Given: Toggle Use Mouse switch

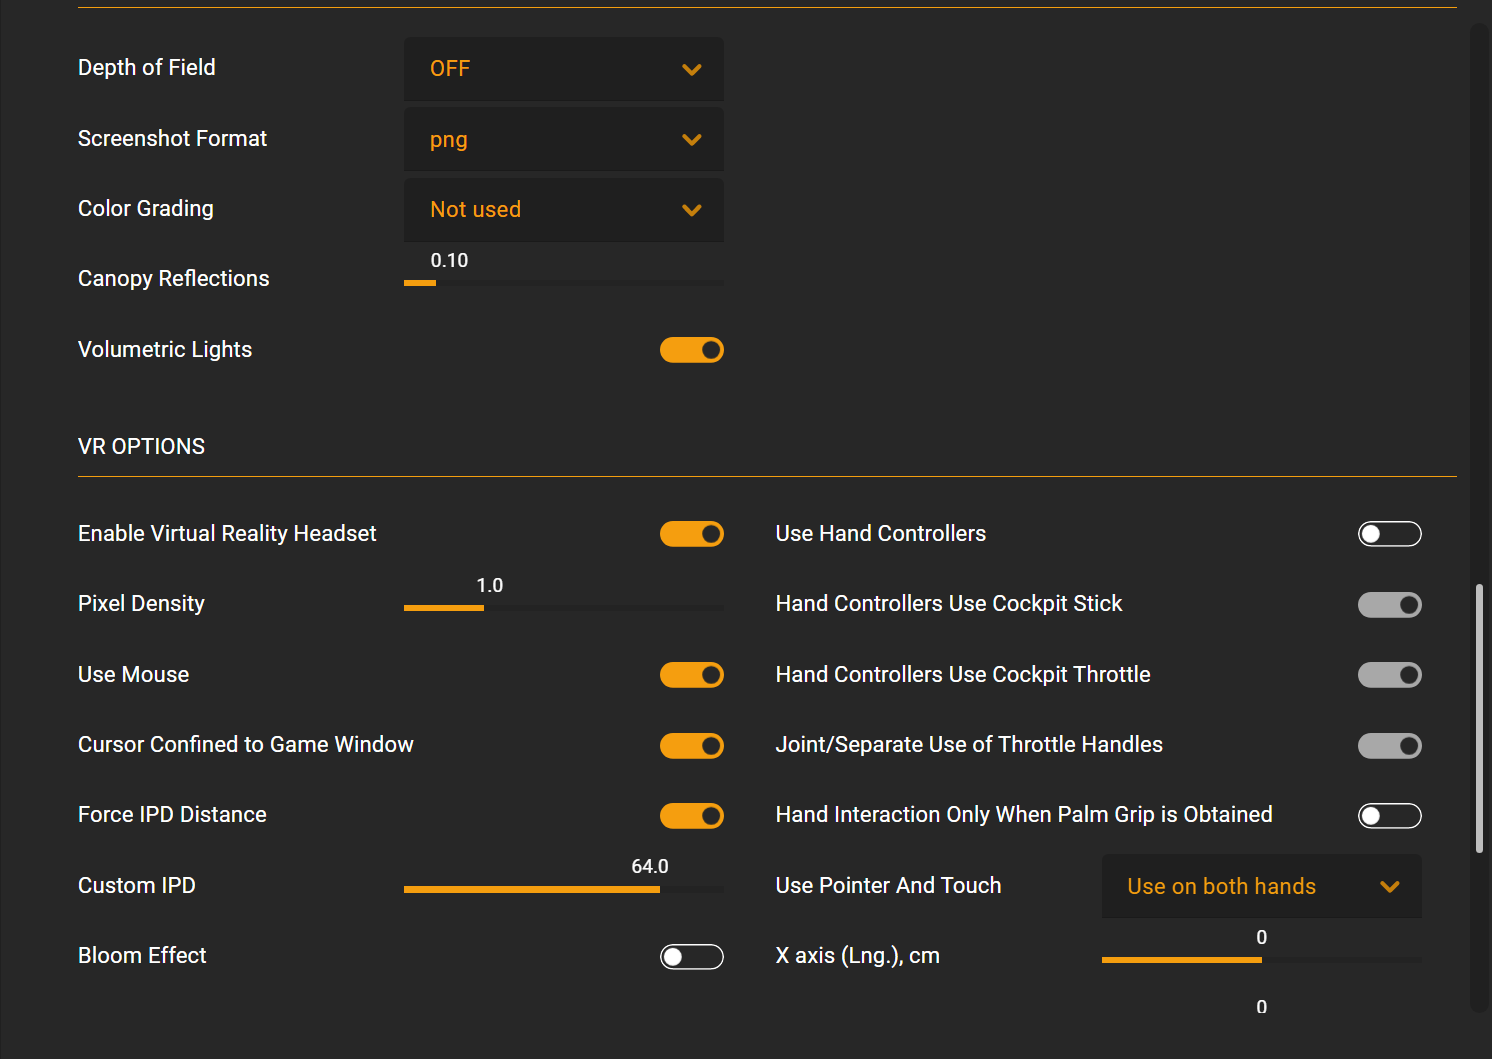Looking at the screenshot, I should (x=691, y=675).
